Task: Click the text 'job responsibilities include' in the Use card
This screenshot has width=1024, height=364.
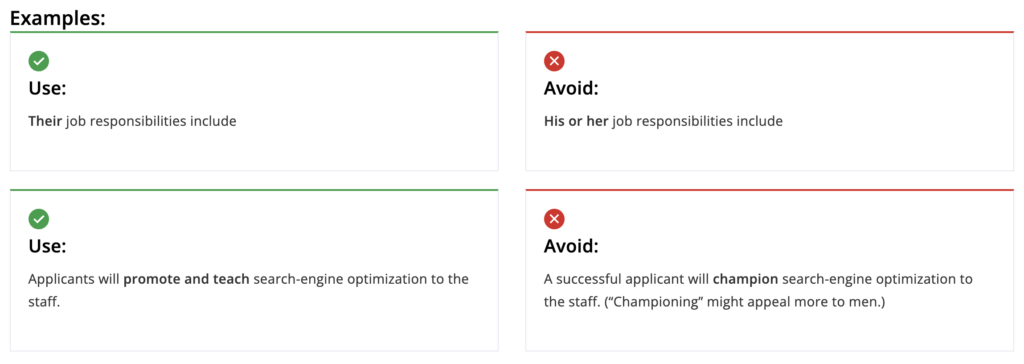Action: tap(151, 122)
